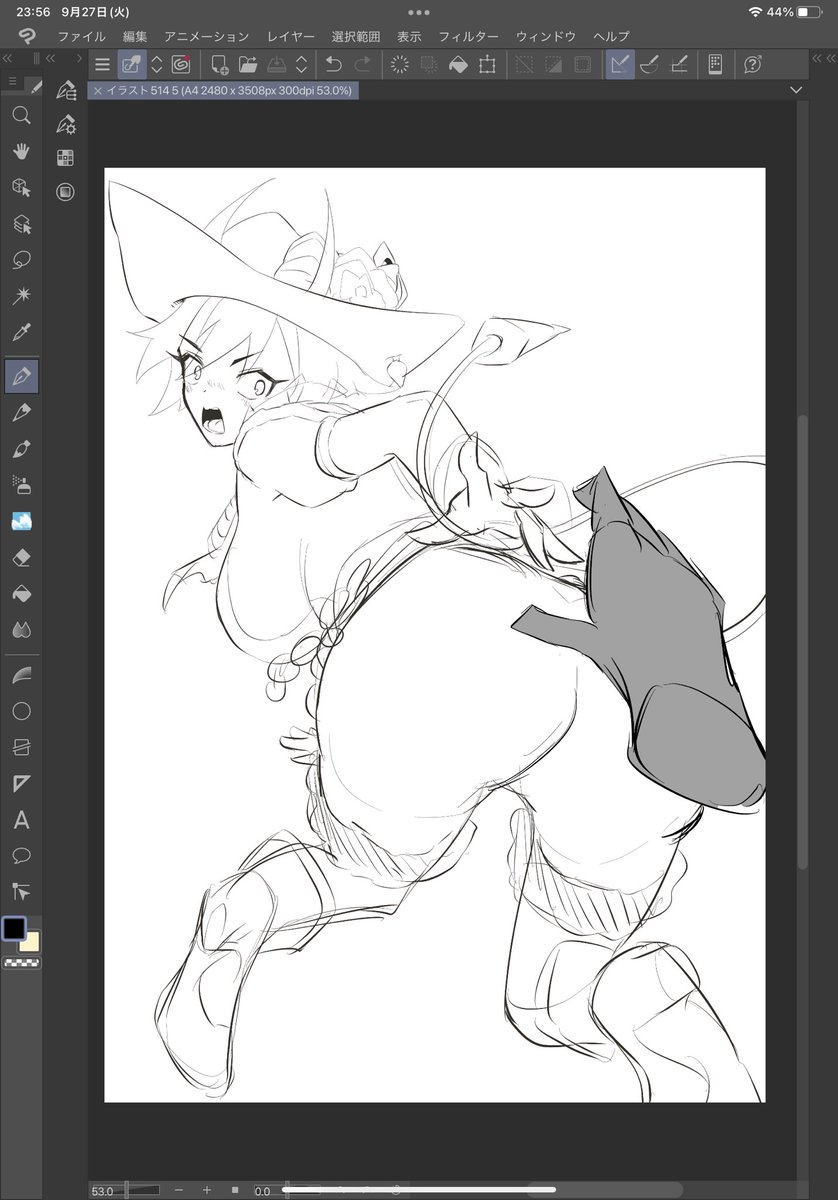This screenshot has width=838, height=1200.
Task: Toggle Snap to Special Ruler
Action: pos(649,65)
